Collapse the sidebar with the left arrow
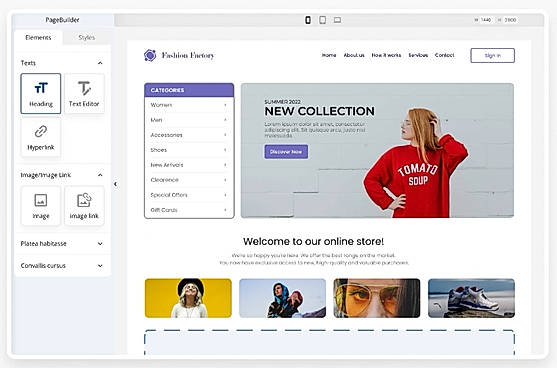Viewport: 557px width, 368px height. 115,184
